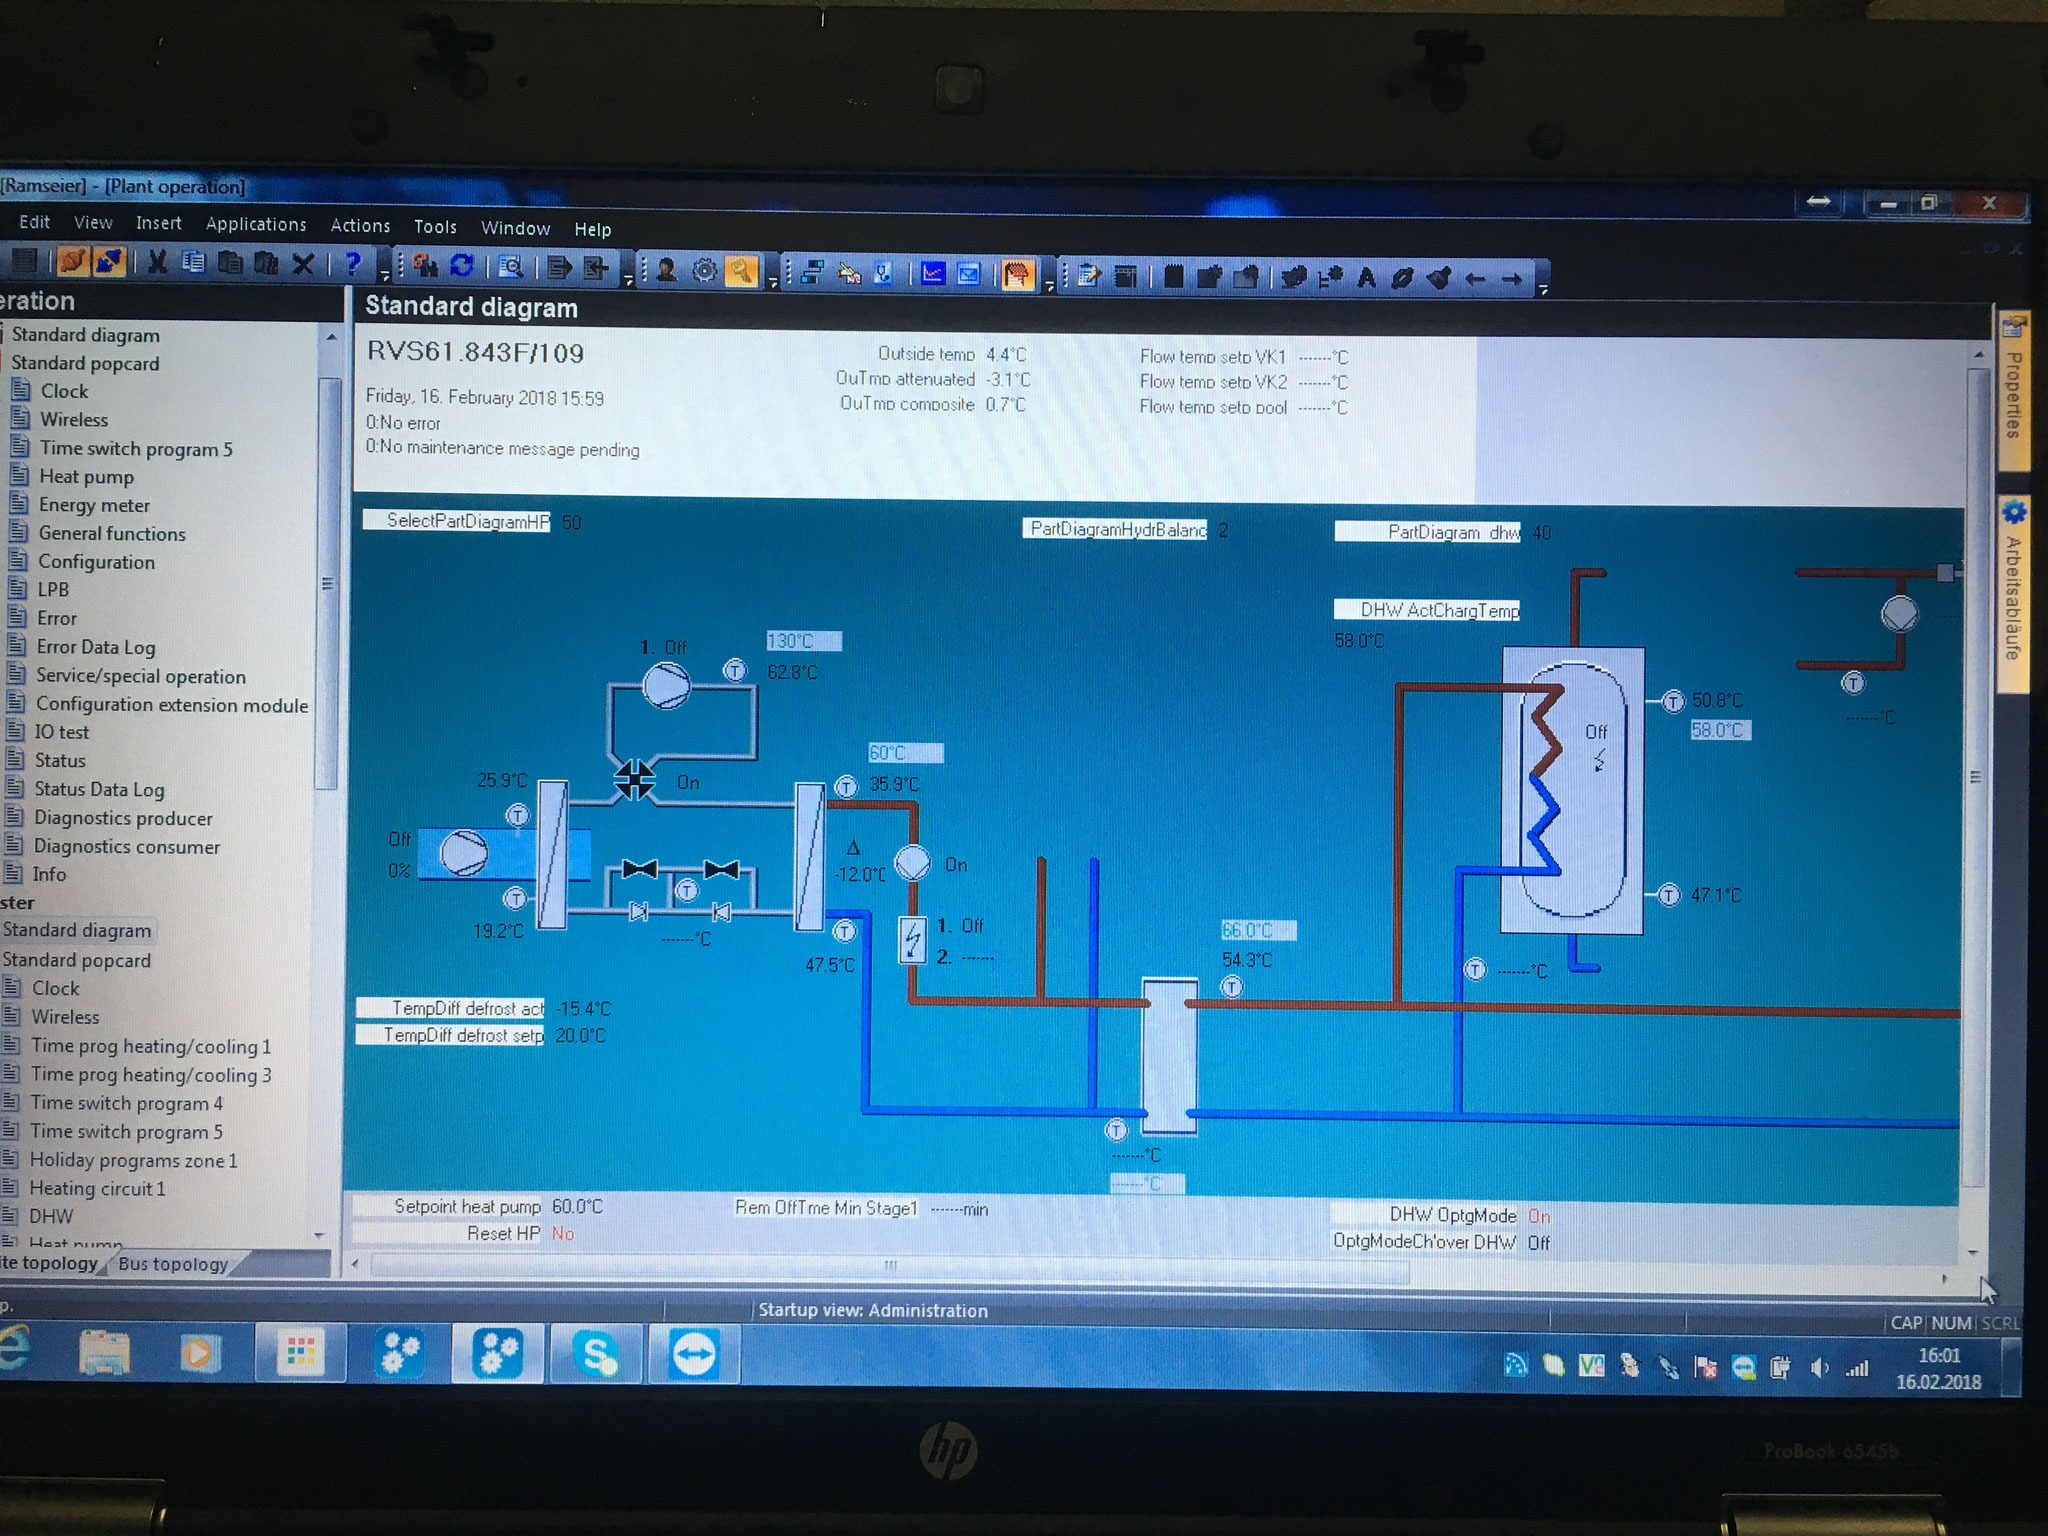
Task: Click the right arrow forward icon
Action: 1511,279
